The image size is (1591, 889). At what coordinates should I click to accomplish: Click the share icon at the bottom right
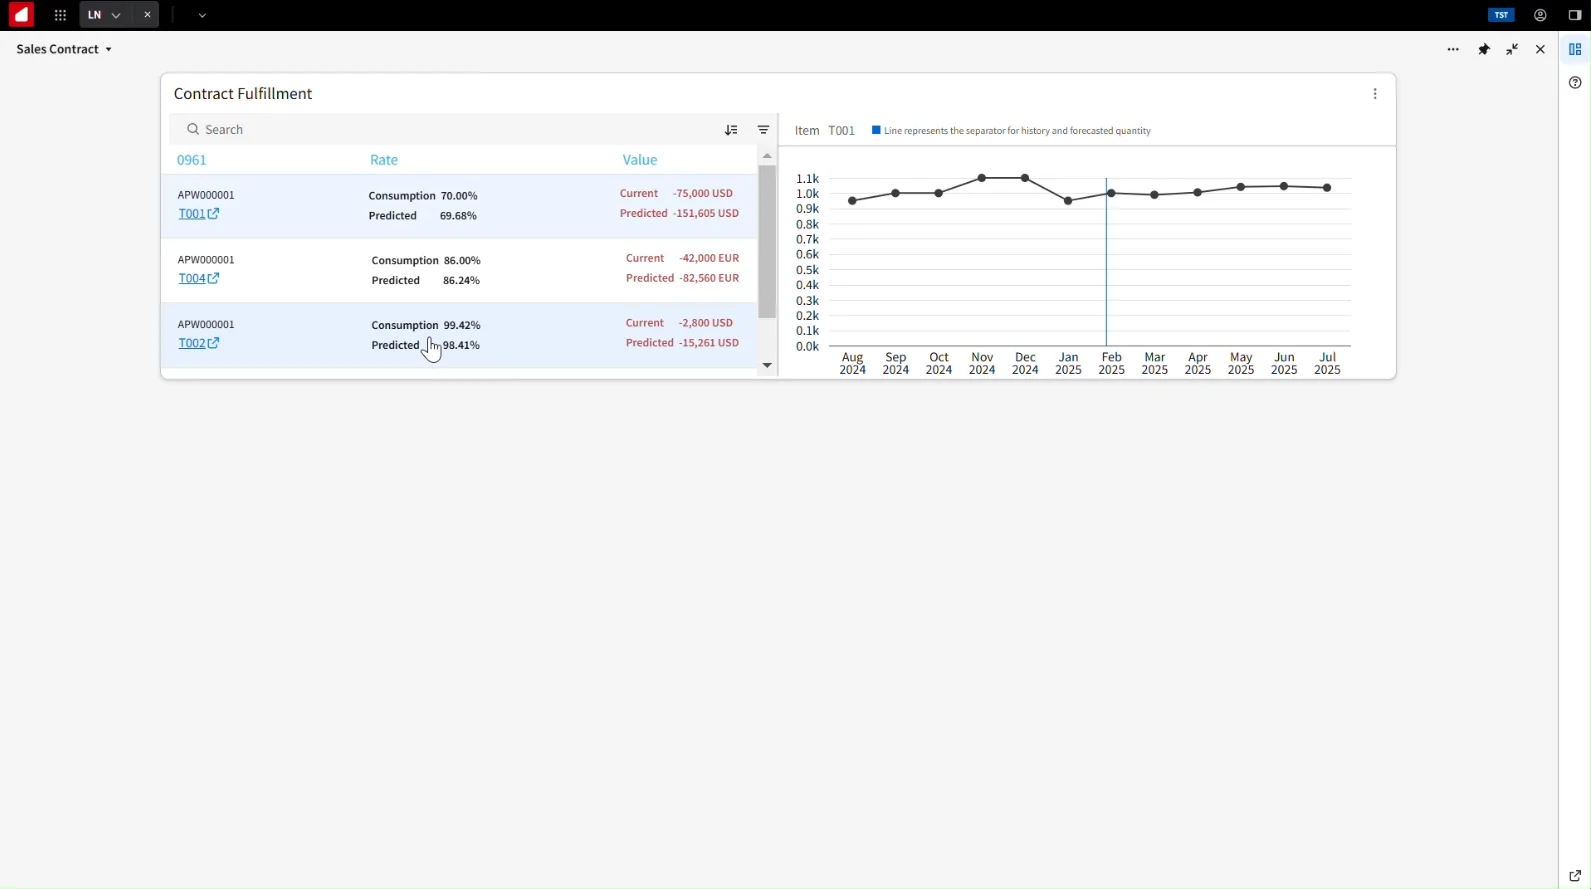click(x=1575, y=876)
